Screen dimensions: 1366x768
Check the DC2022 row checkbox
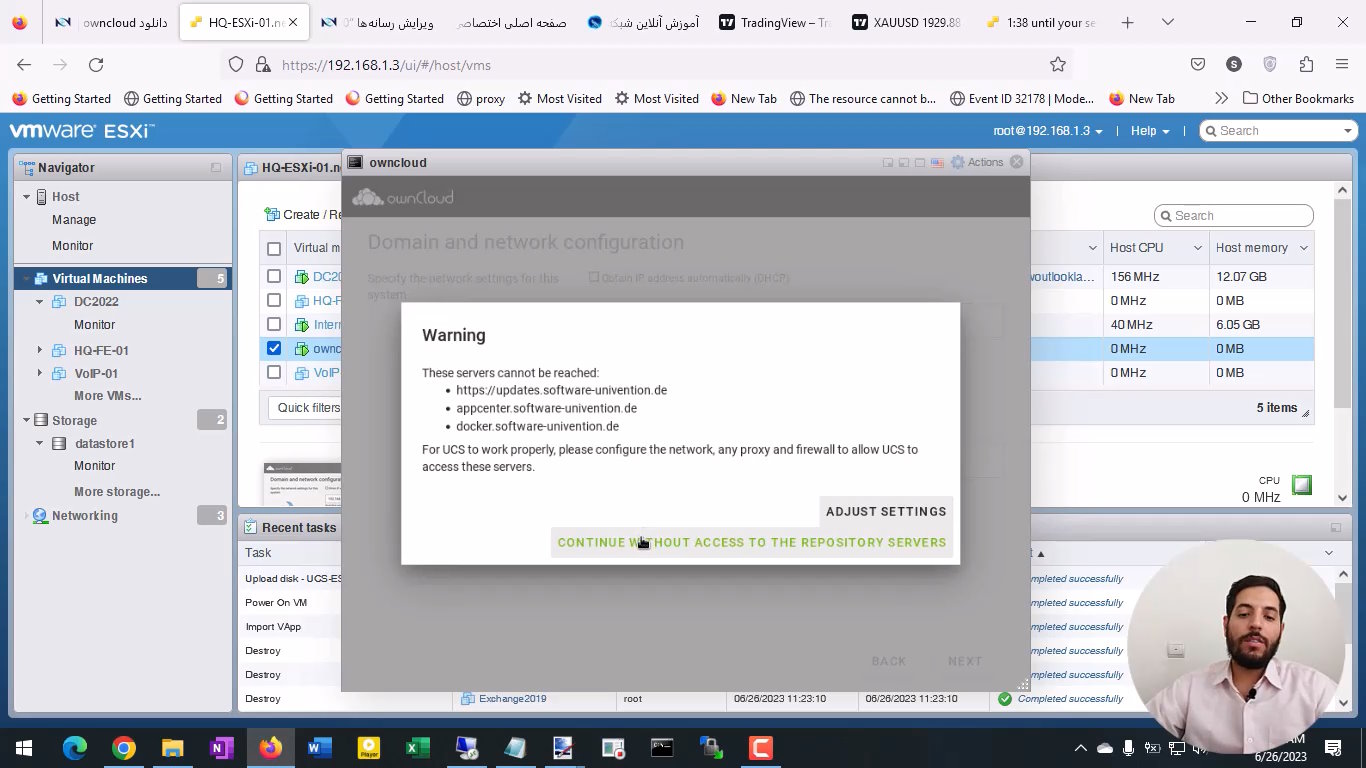tap(274, 276)
